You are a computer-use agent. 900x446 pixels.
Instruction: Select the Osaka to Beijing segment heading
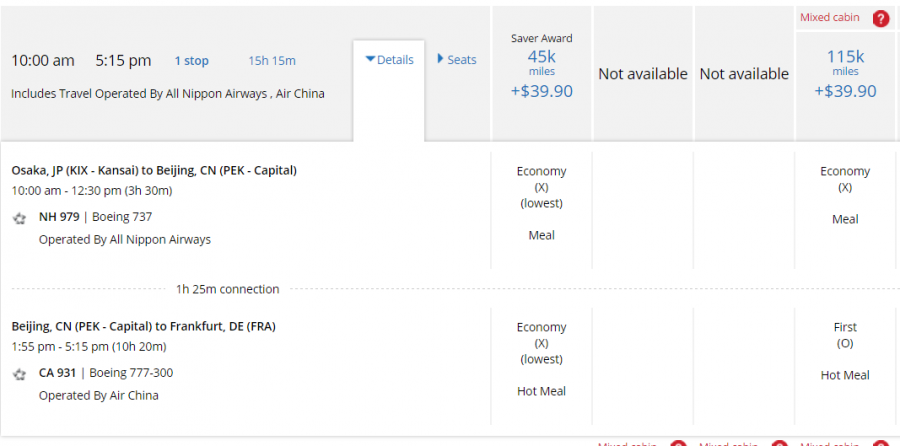(154, 170)
